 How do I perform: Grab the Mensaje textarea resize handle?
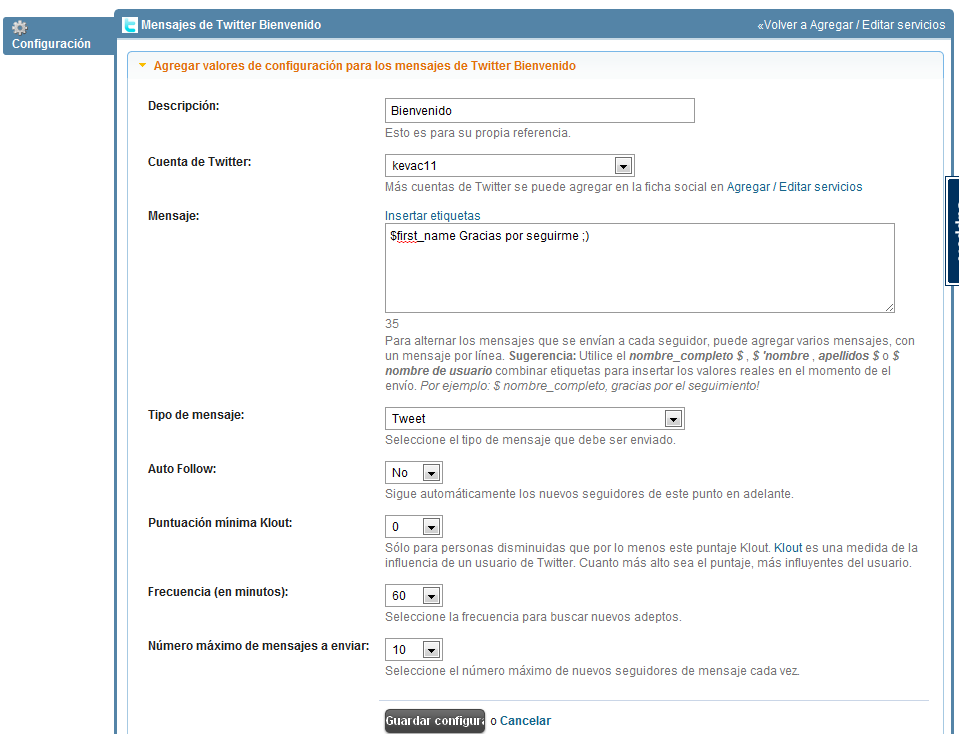tap(889, 307)
